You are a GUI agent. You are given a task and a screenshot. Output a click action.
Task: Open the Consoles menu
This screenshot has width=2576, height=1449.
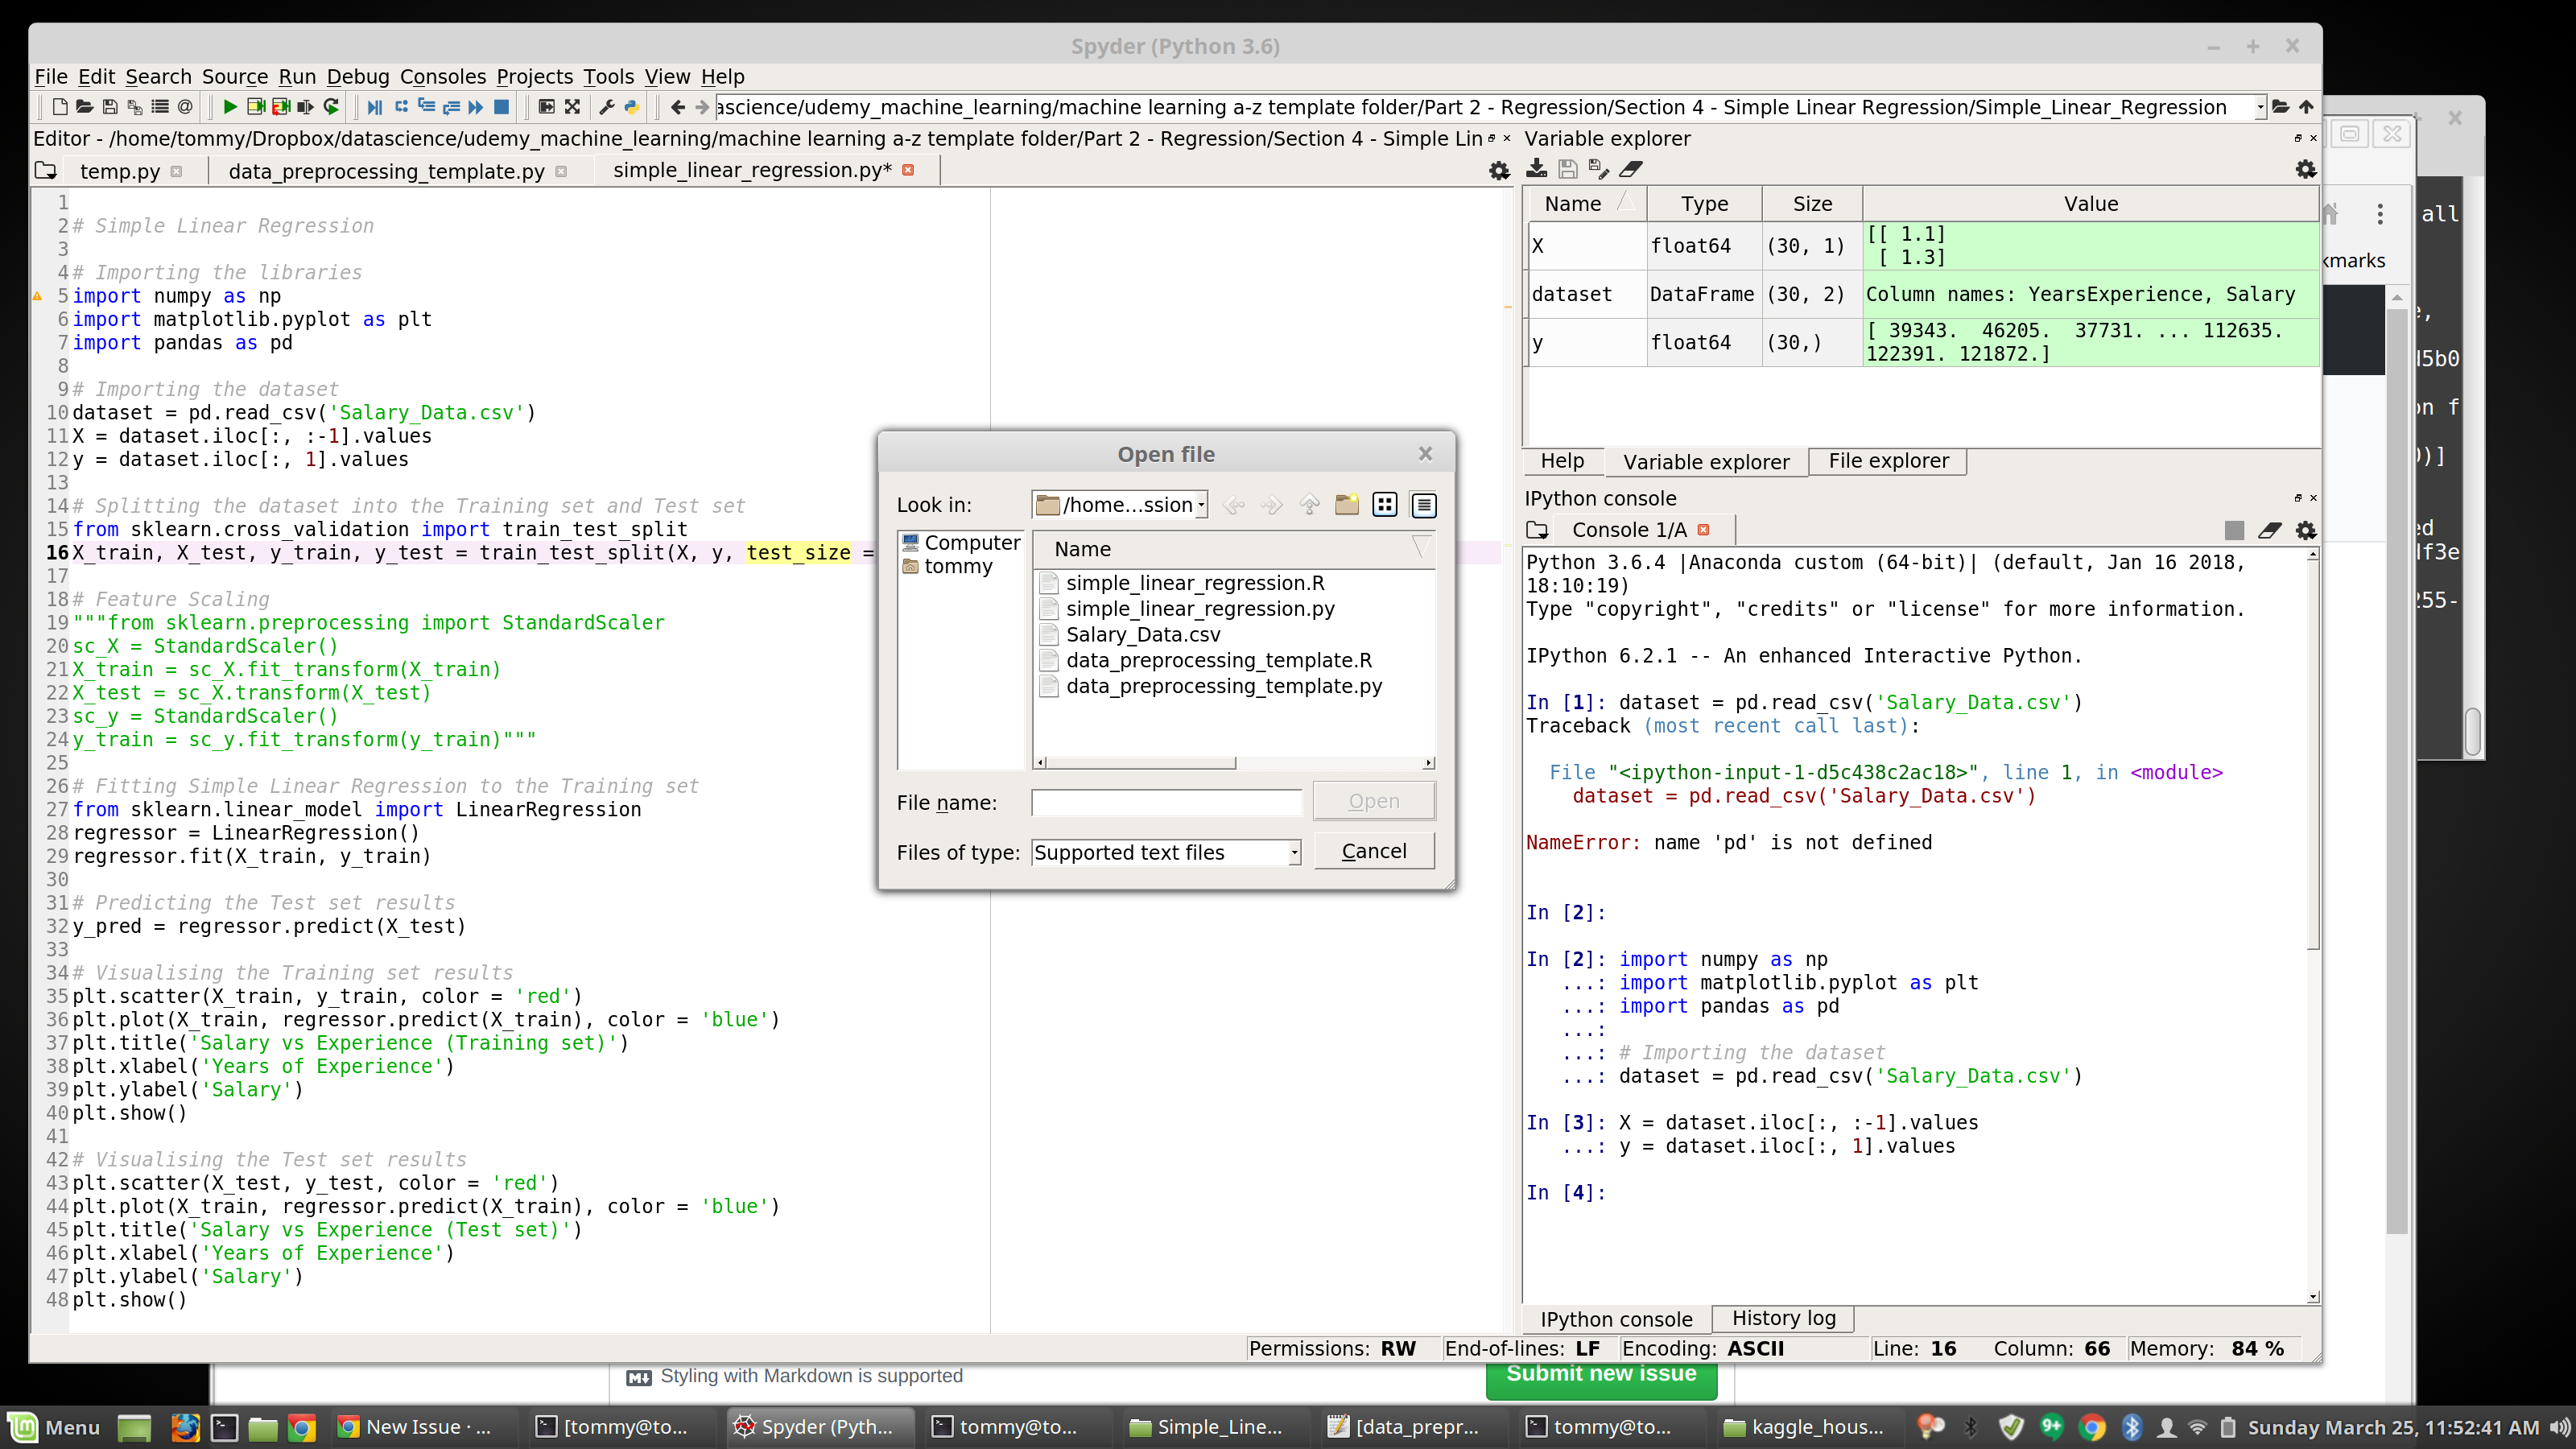coord(442,77)
